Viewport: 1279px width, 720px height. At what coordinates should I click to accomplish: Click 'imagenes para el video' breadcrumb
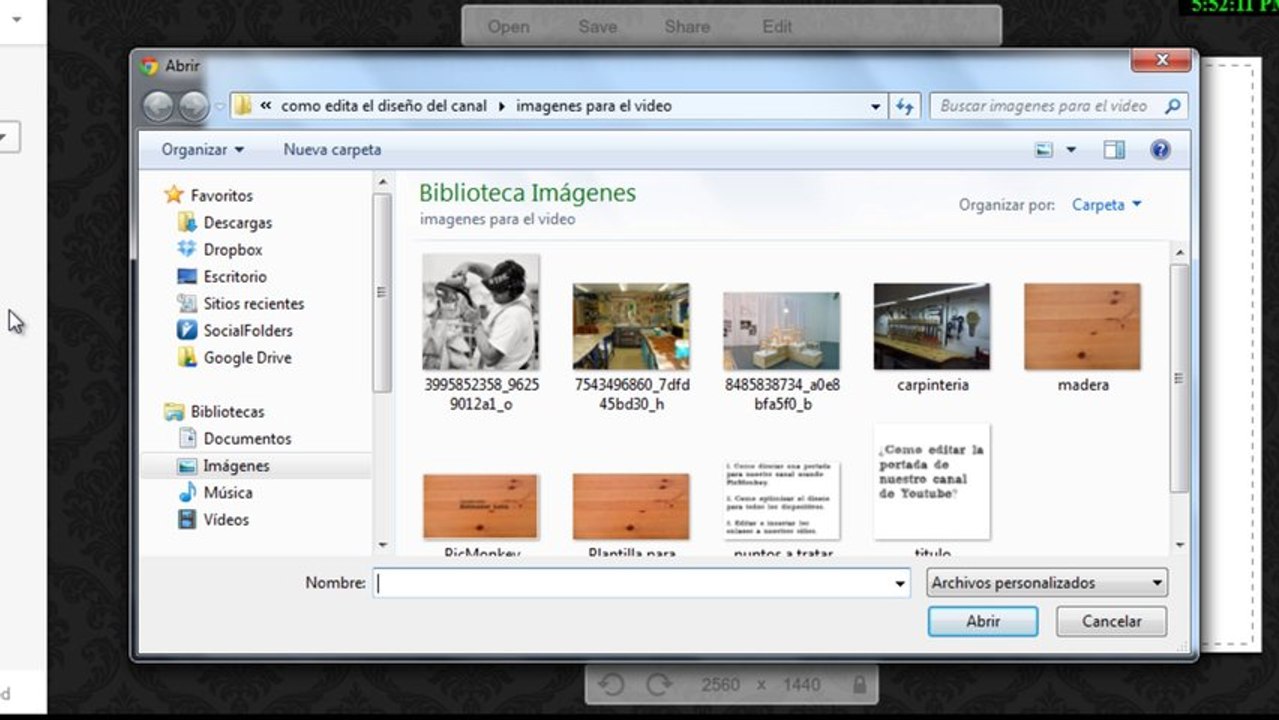pos(594,106)
